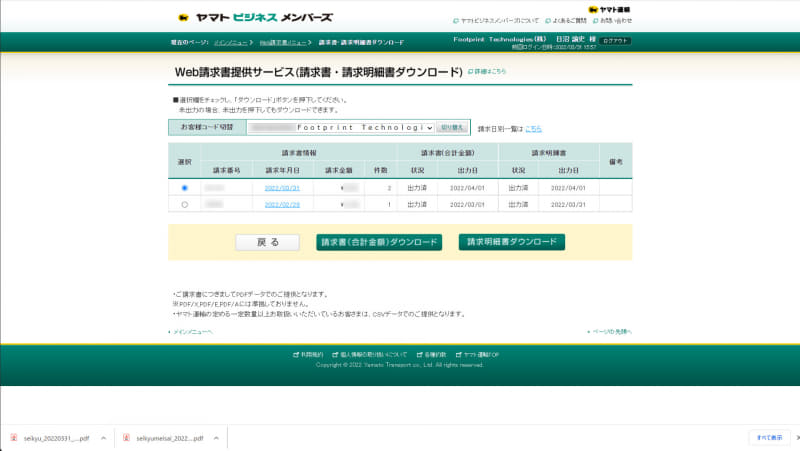Open the よくあるご質問 FAQ link
Screen dimensions: 800x451
566,21
